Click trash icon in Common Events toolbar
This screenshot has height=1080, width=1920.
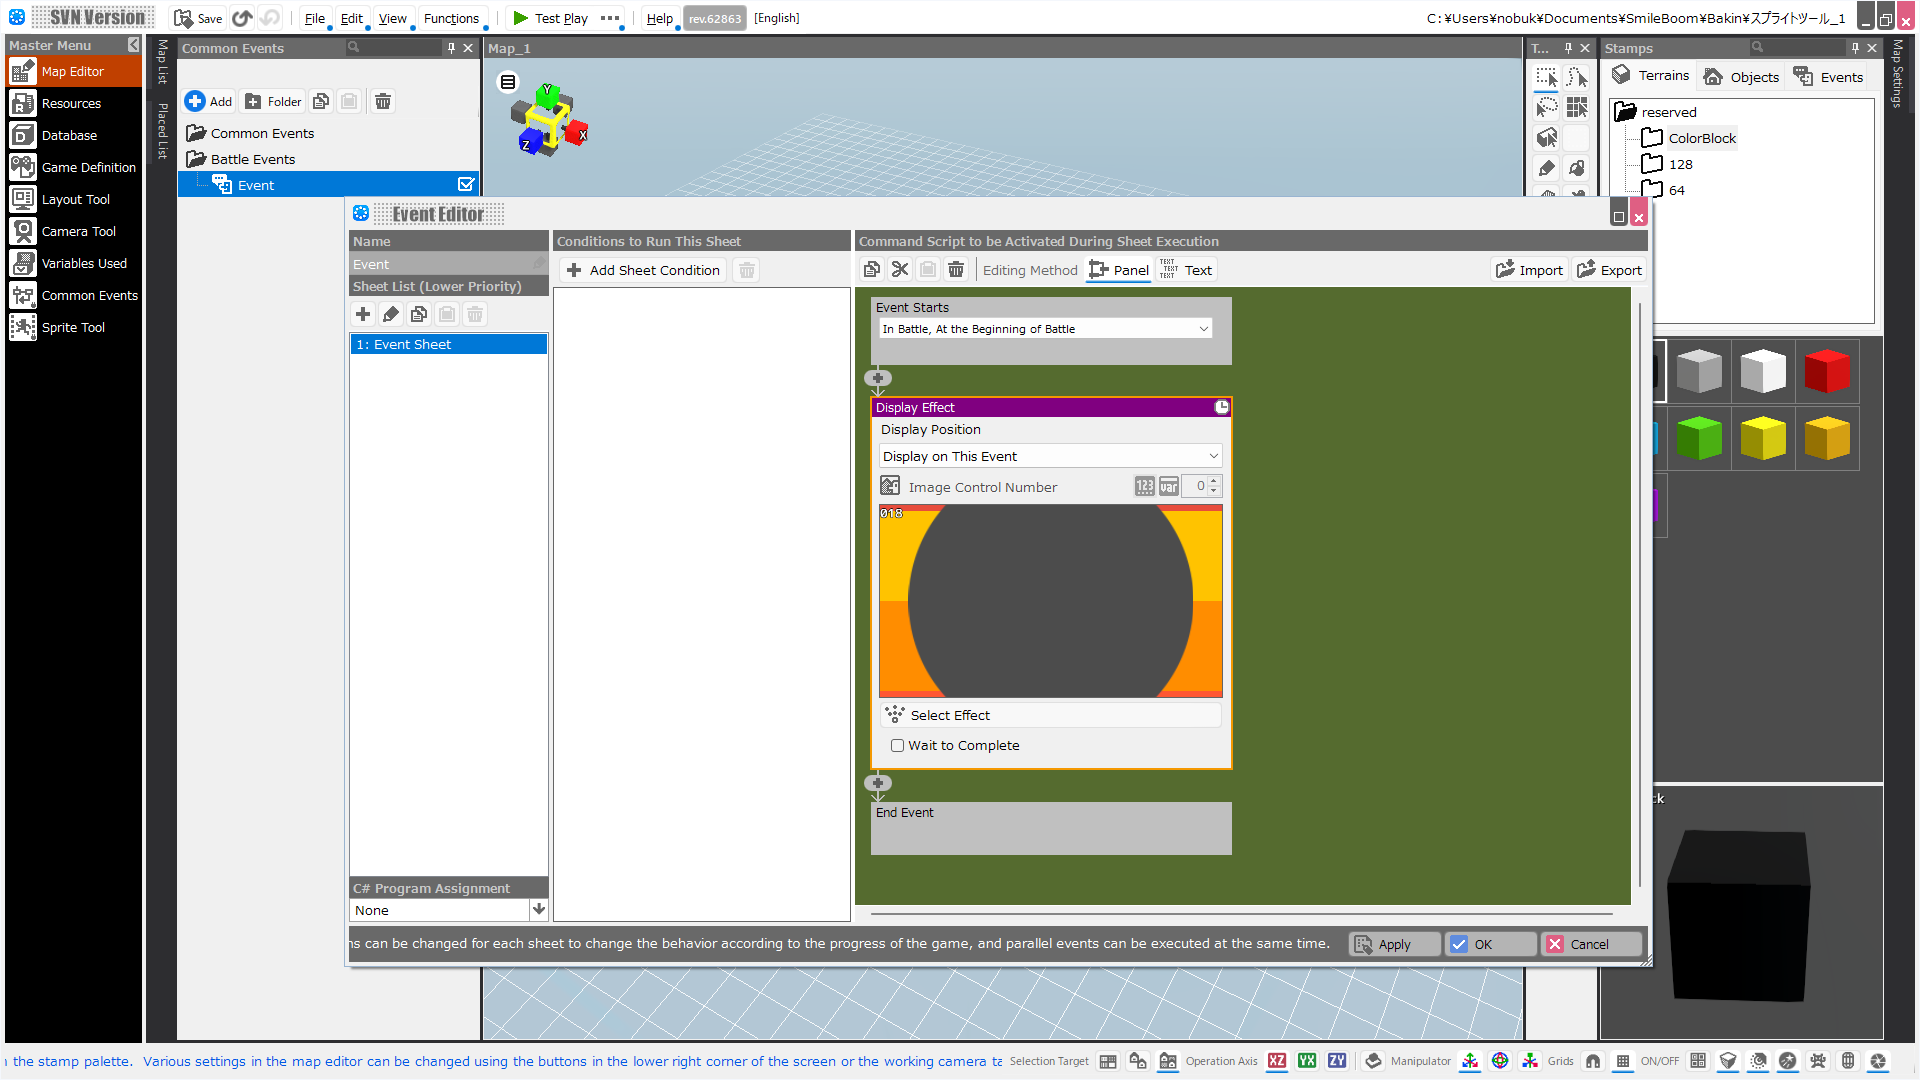pyautogui.click(x=383, y=101)
